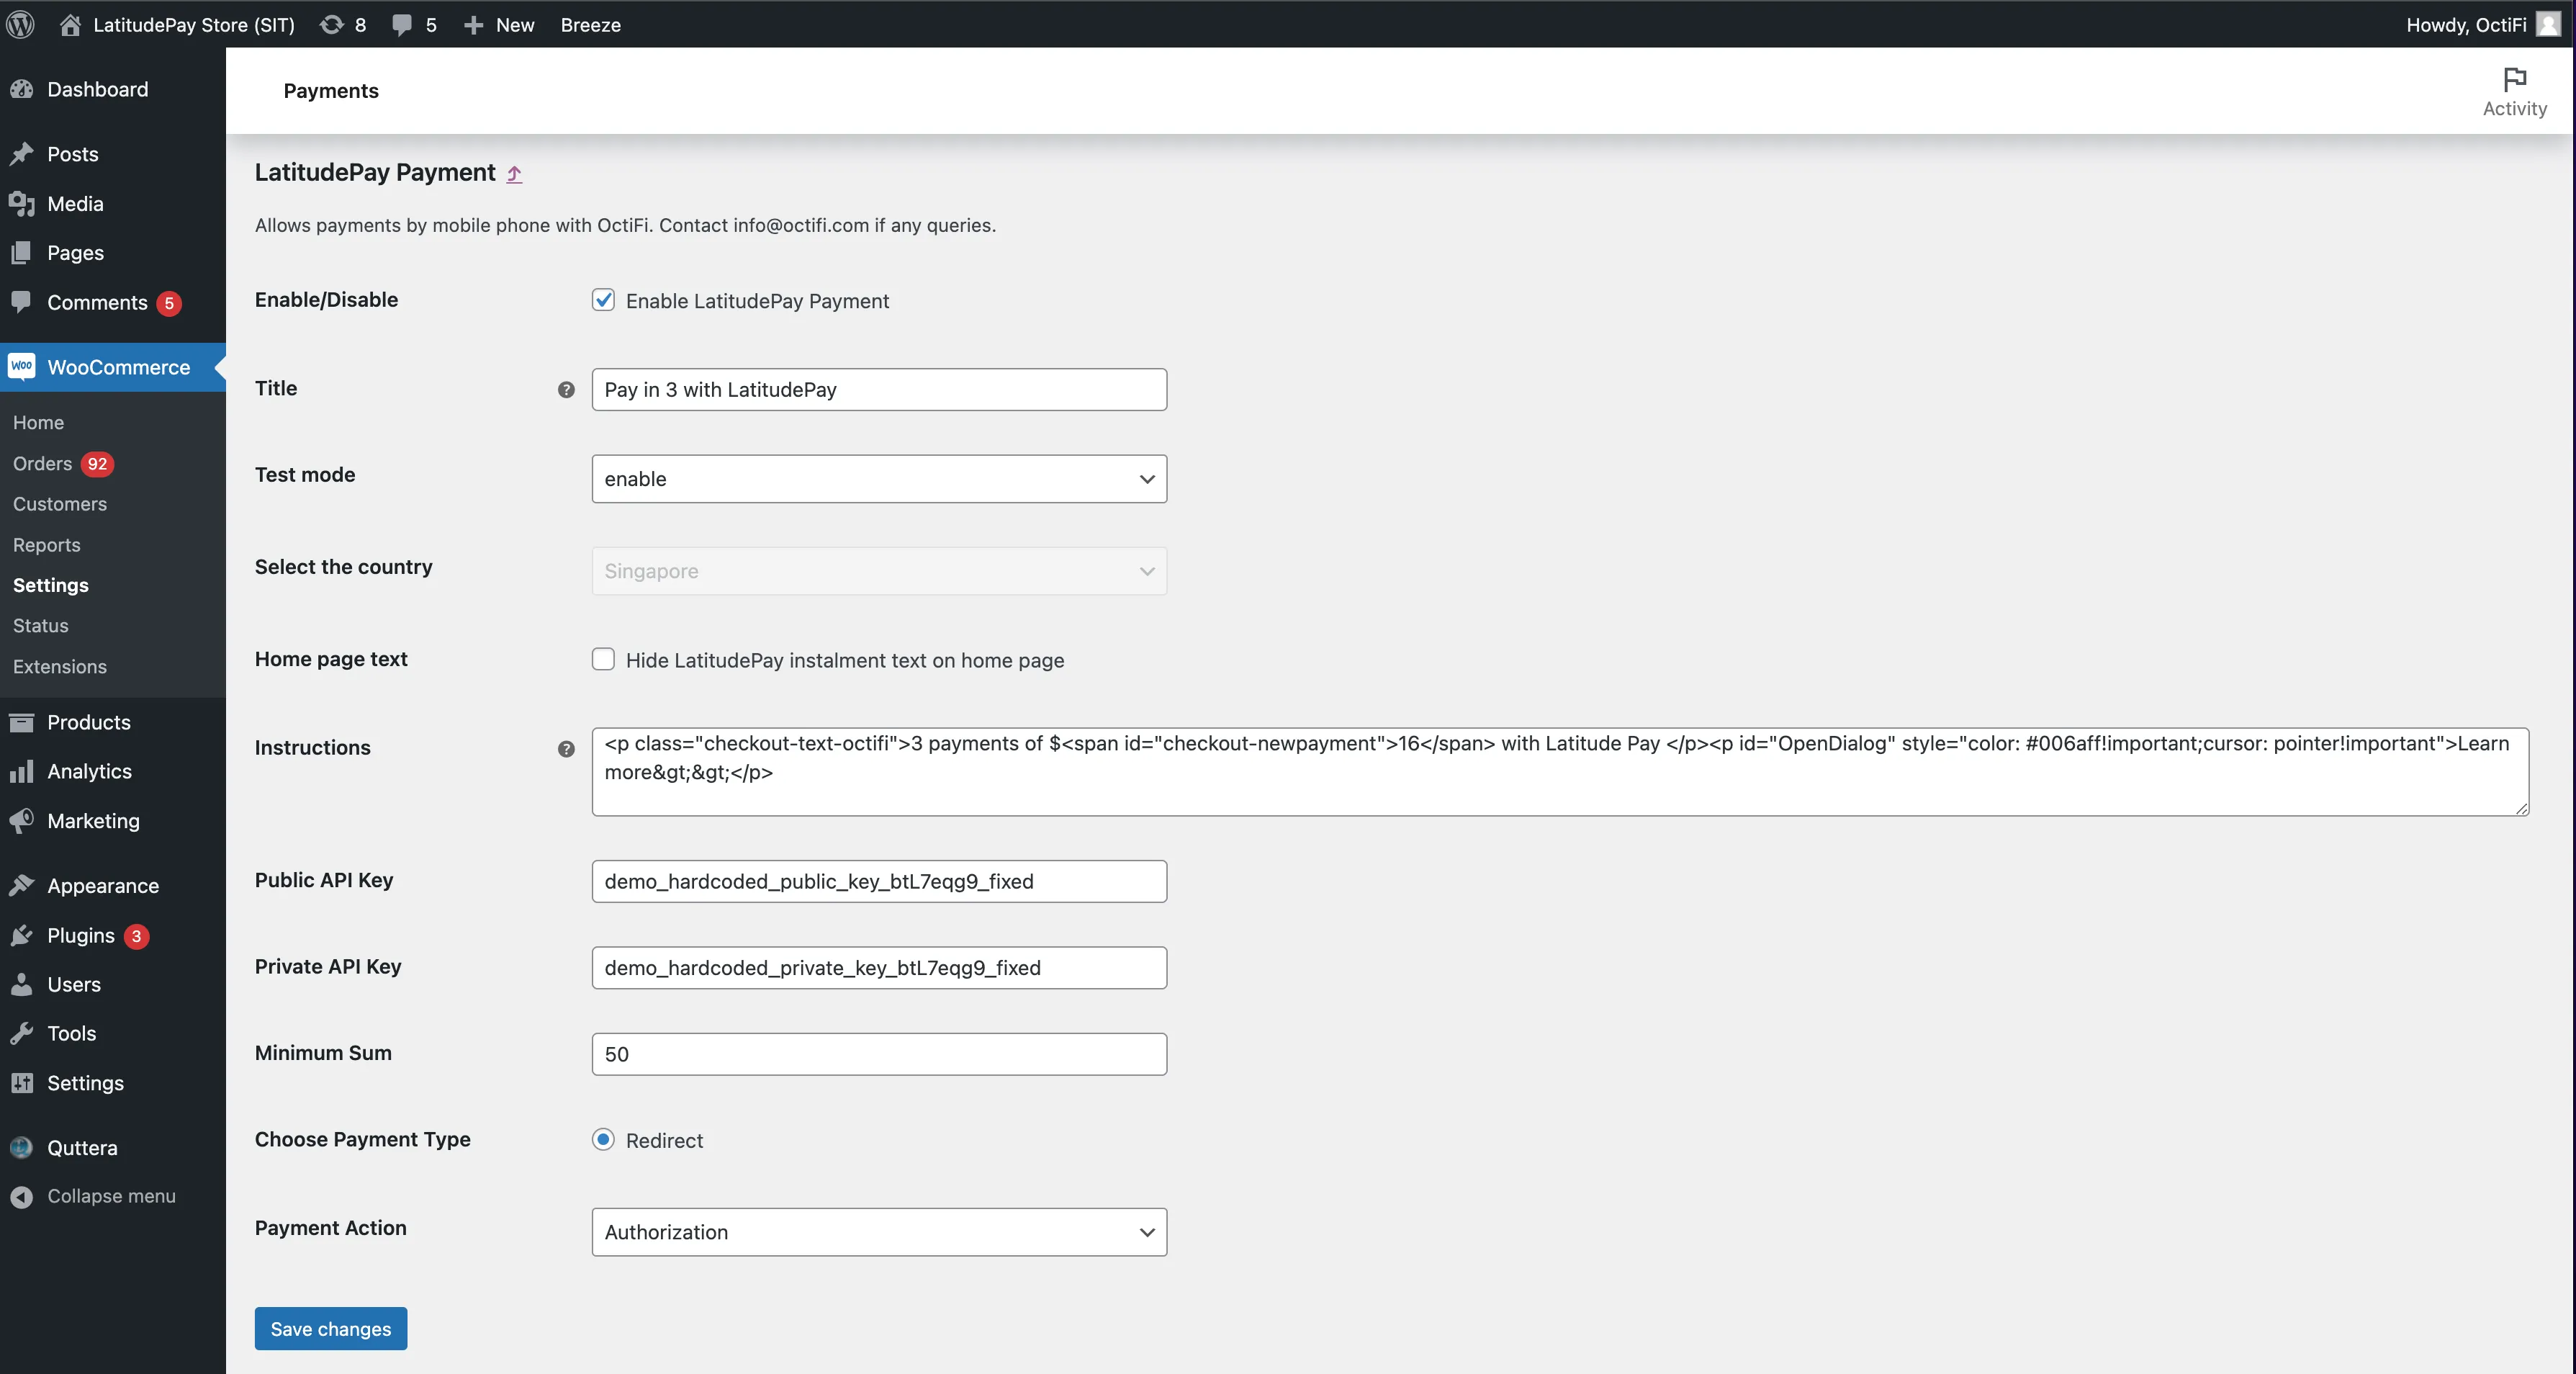Open the Test mode dropdown

pos(879,479)
